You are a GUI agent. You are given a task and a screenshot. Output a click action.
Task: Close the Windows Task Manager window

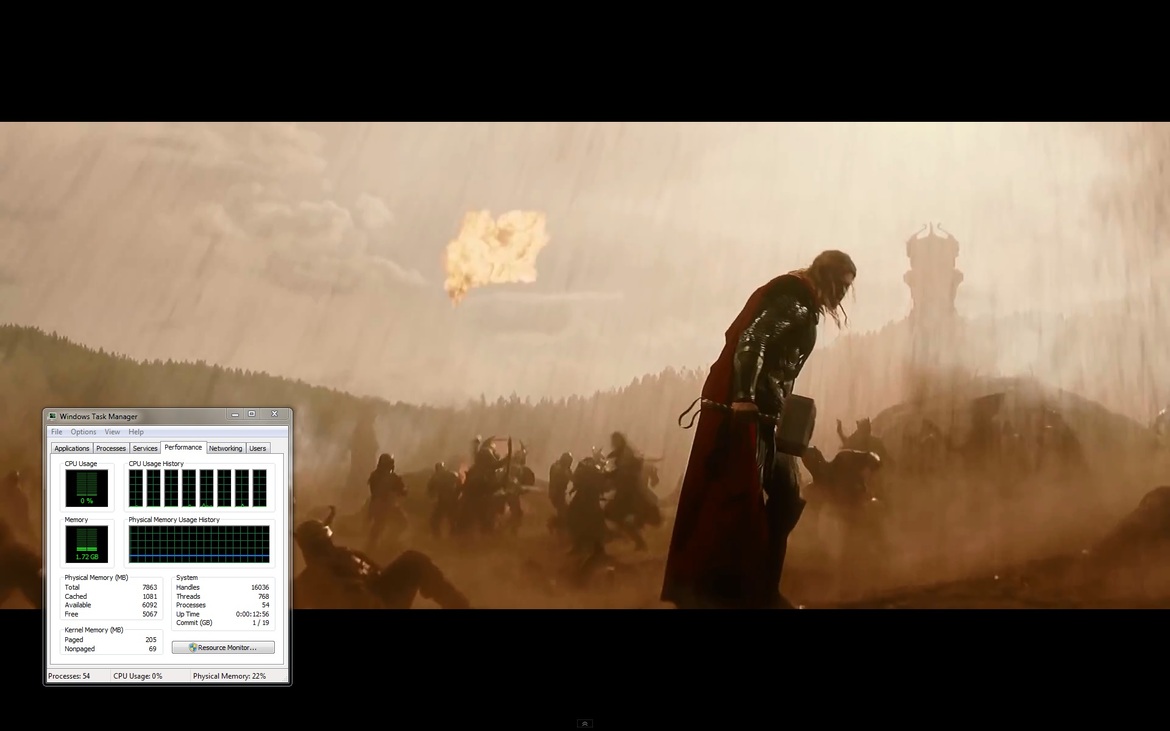point(275,414)
